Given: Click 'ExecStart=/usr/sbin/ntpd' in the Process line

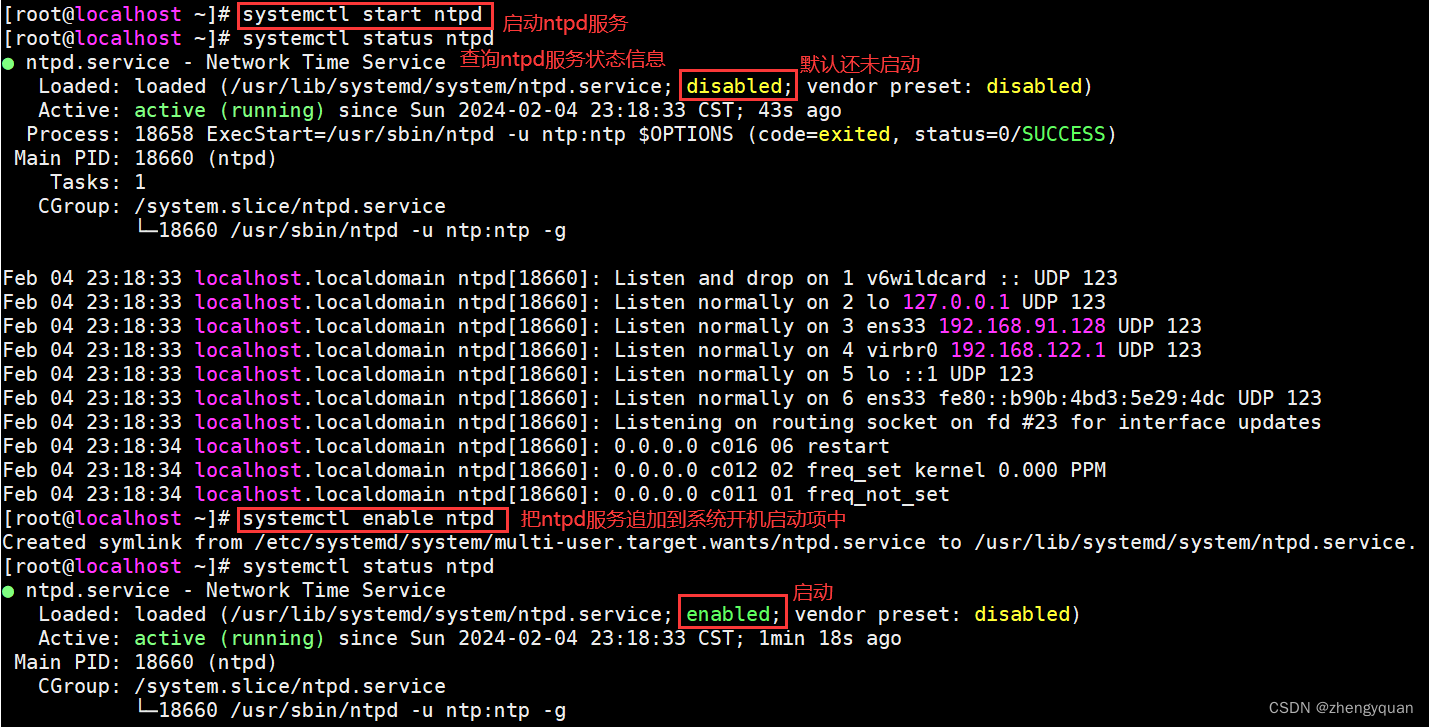Looking at the screenshot, I should click(350, 134).
